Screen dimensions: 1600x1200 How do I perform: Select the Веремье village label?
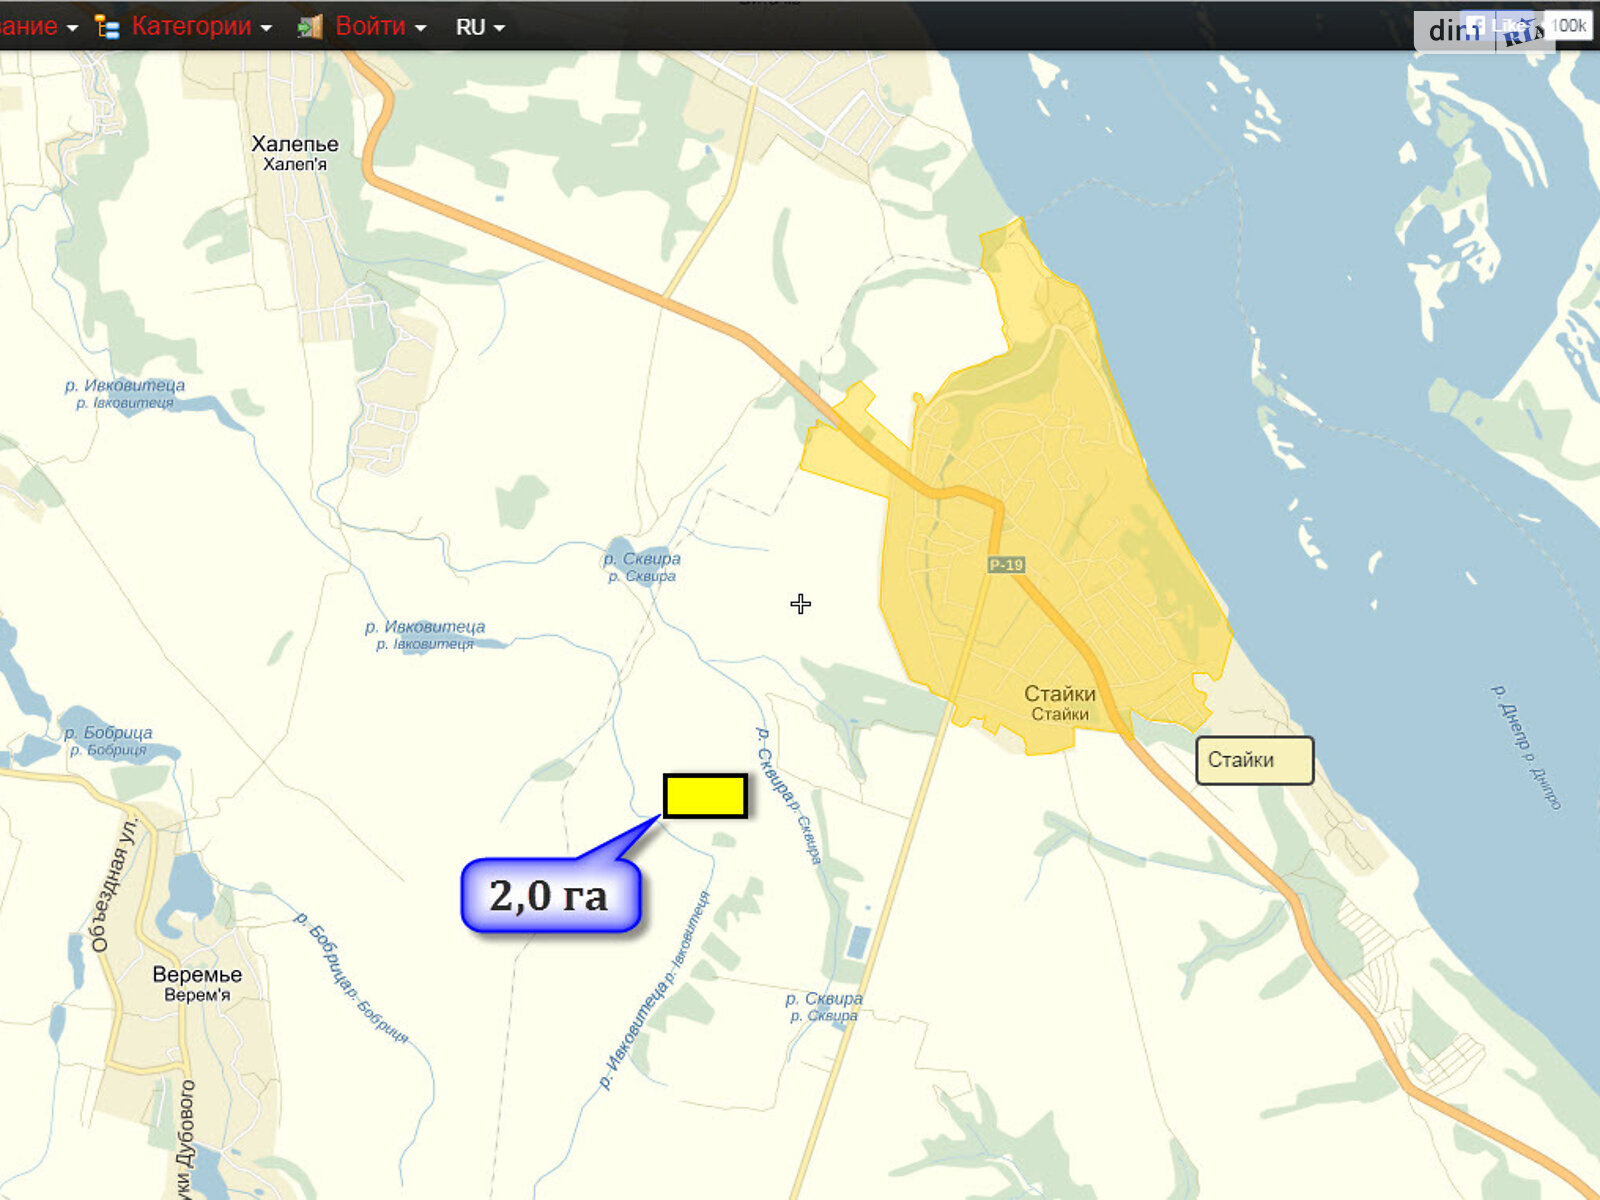[197, 983]
